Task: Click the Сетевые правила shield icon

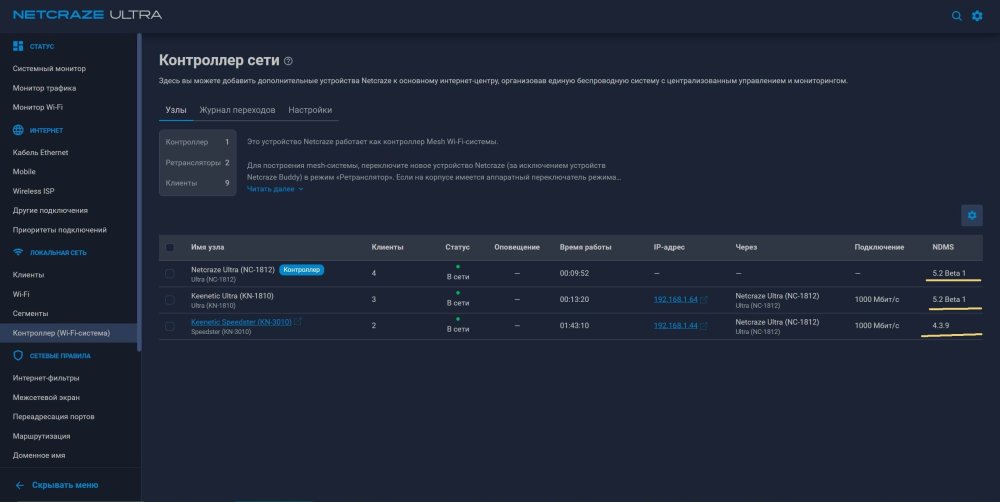Action: click(x=18, y=356)
